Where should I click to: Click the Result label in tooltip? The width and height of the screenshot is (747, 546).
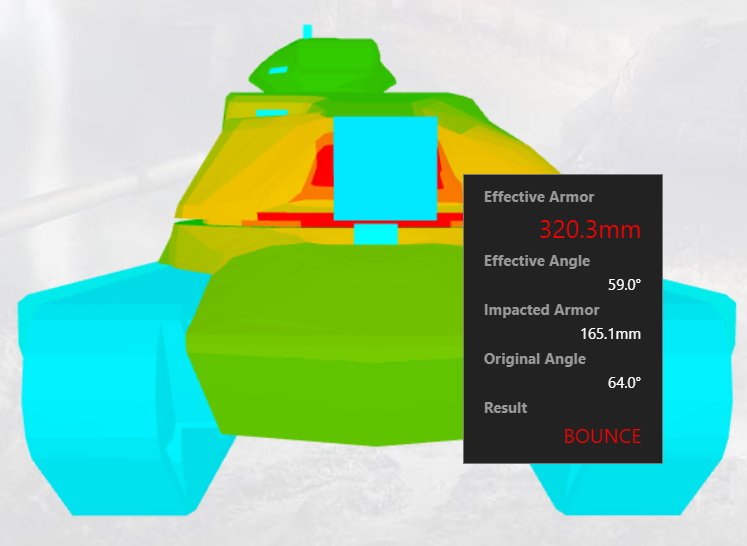coord(505,408)
